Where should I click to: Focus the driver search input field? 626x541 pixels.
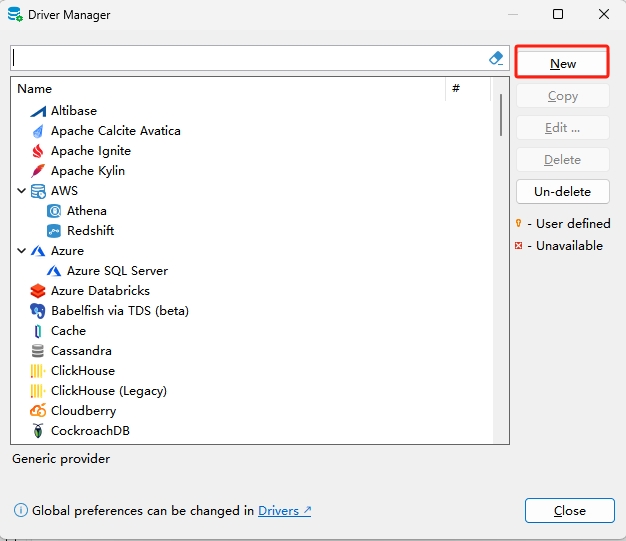point(248,58)
